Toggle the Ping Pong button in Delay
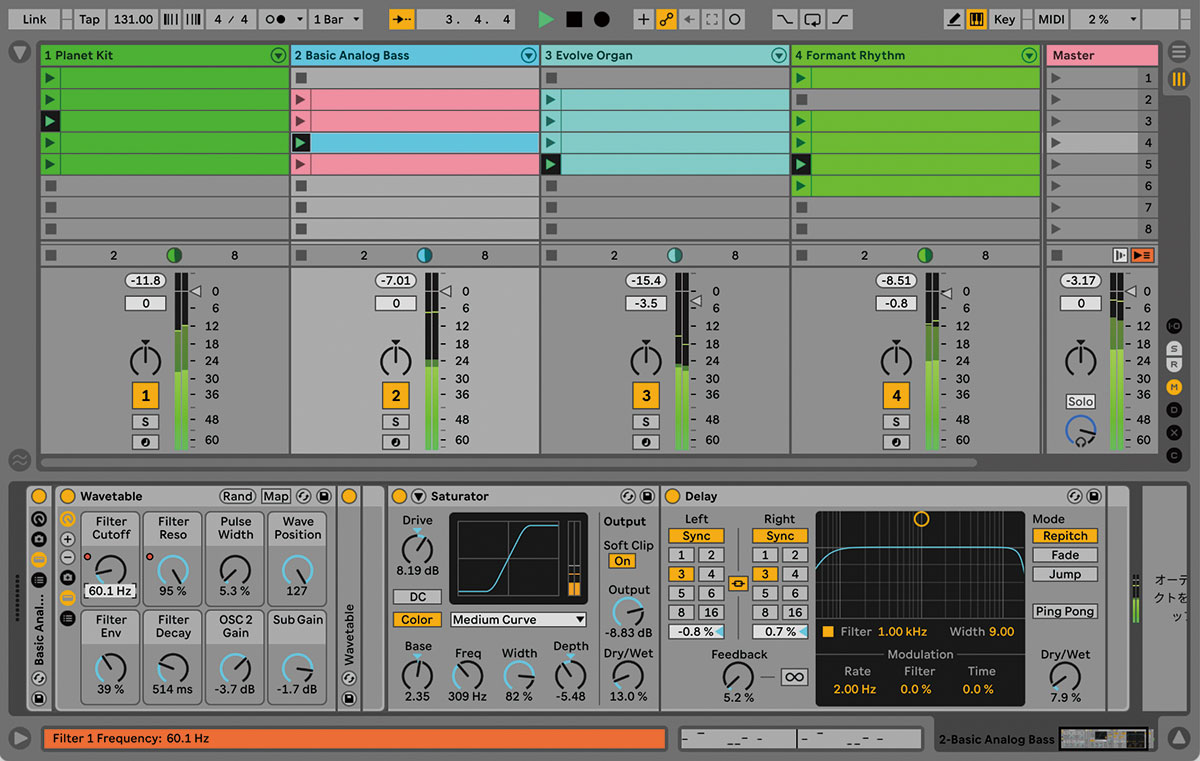1200x761 pixels. click(x=1065, y=611)
